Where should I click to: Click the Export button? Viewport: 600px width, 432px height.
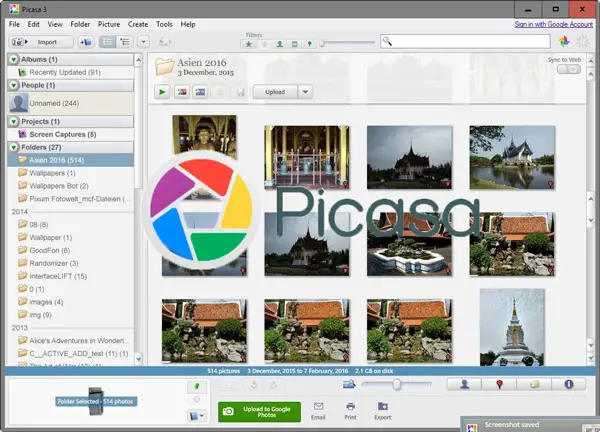coord(383,411)
